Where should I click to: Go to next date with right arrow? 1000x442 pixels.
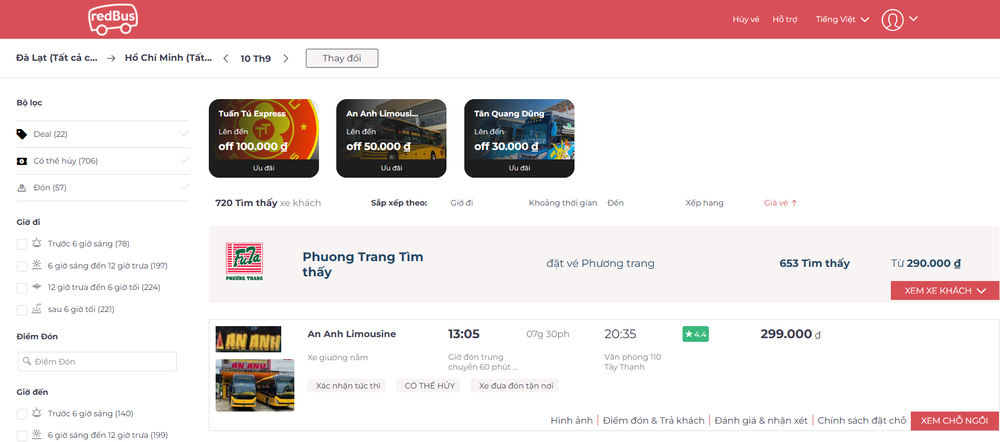click(x=286, y=59)
